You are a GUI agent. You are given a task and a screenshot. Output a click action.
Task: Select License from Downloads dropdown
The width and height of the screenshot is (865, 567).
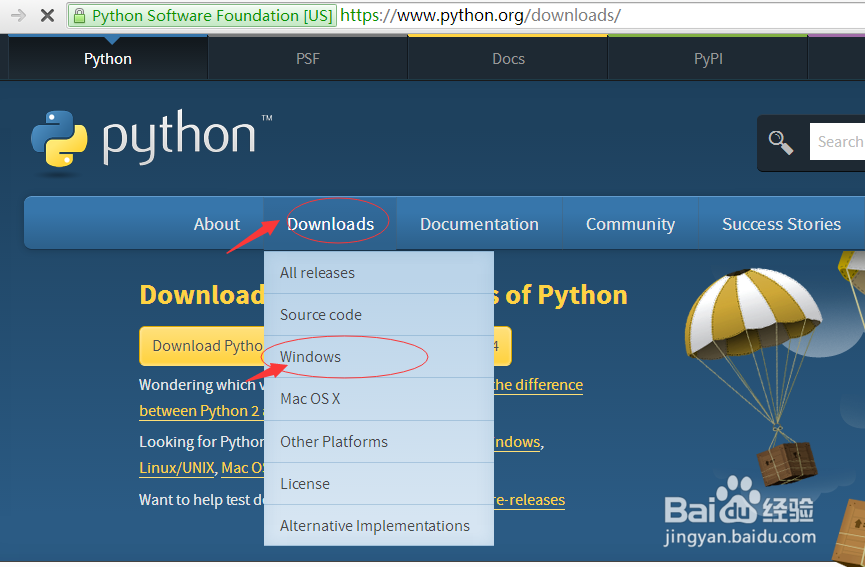379,484
